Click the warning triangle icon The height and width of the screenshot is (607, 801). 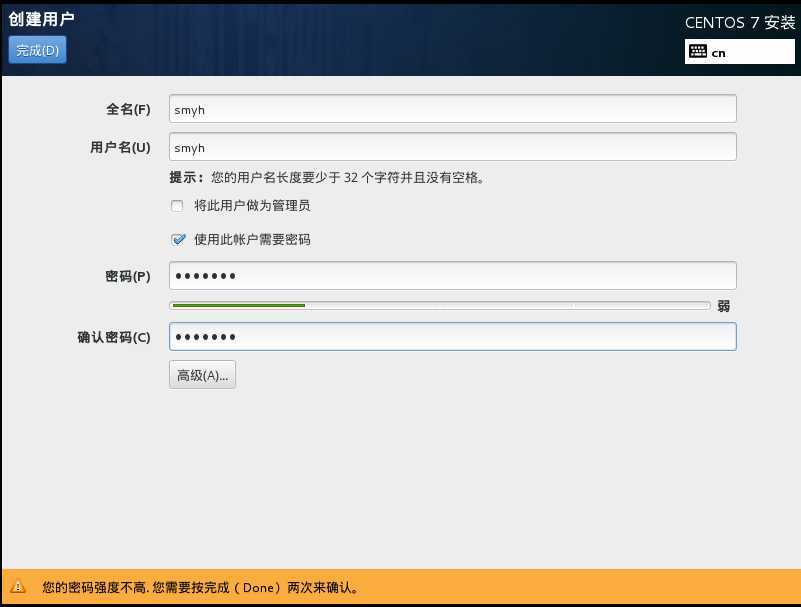17,587
